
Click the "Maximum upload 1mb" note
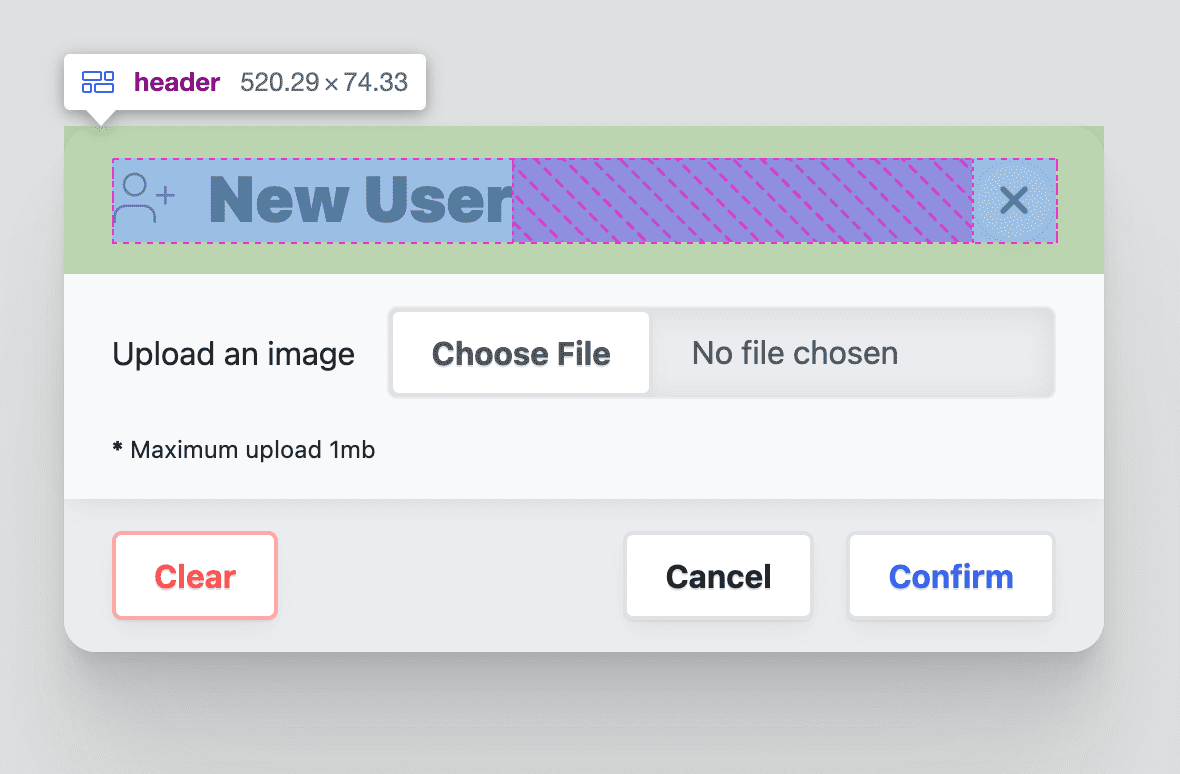point(251,449)
